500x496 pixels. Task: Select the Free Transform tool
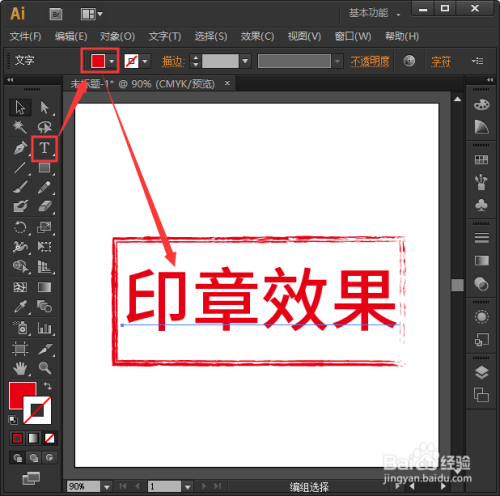[x=44, y=247]
